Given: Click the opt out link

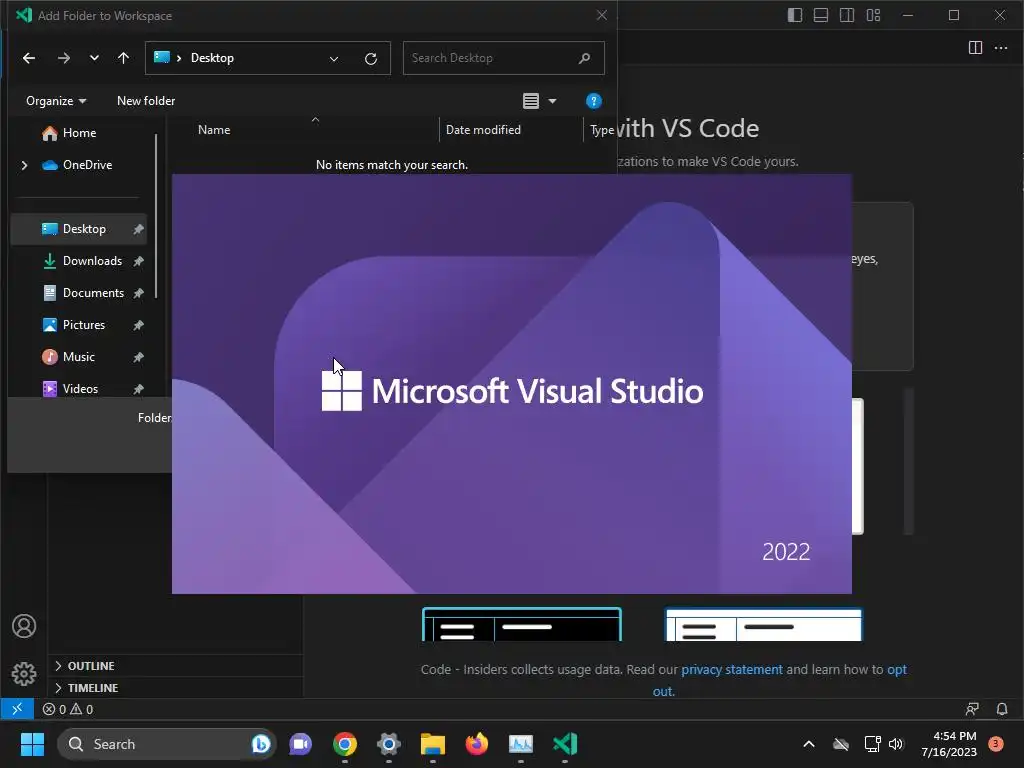Looking at the screenshot, I should pos(896,669).
